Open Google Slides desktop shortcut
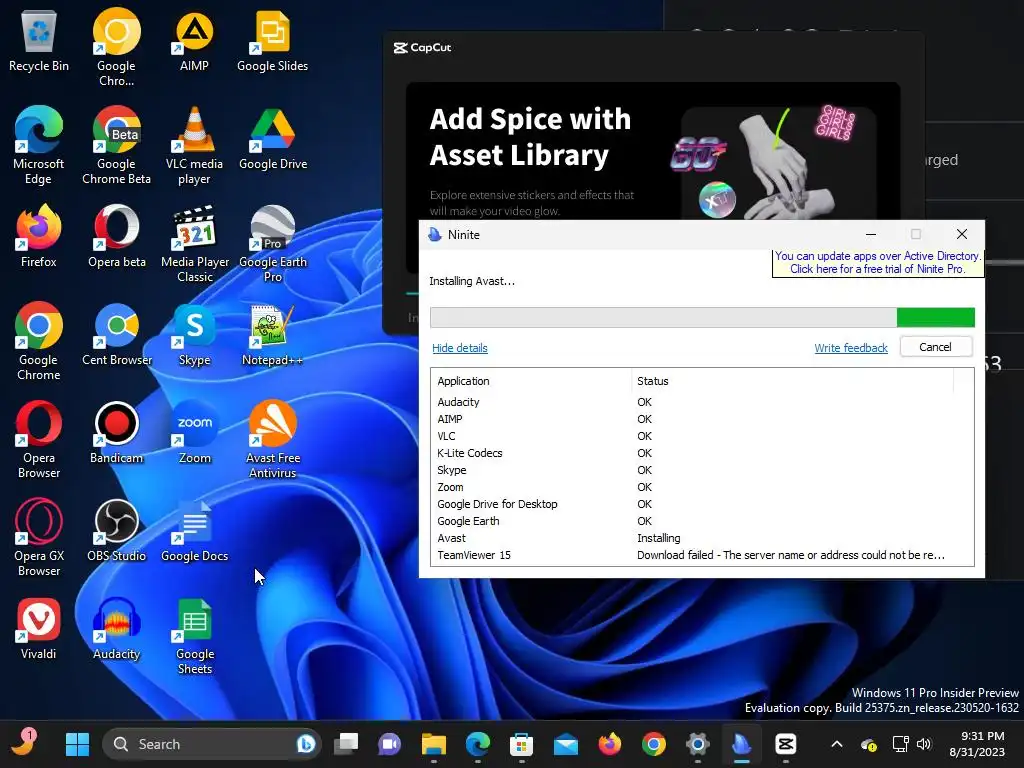The height and width of the screenshot is (768, 1024). coord(272,42)
